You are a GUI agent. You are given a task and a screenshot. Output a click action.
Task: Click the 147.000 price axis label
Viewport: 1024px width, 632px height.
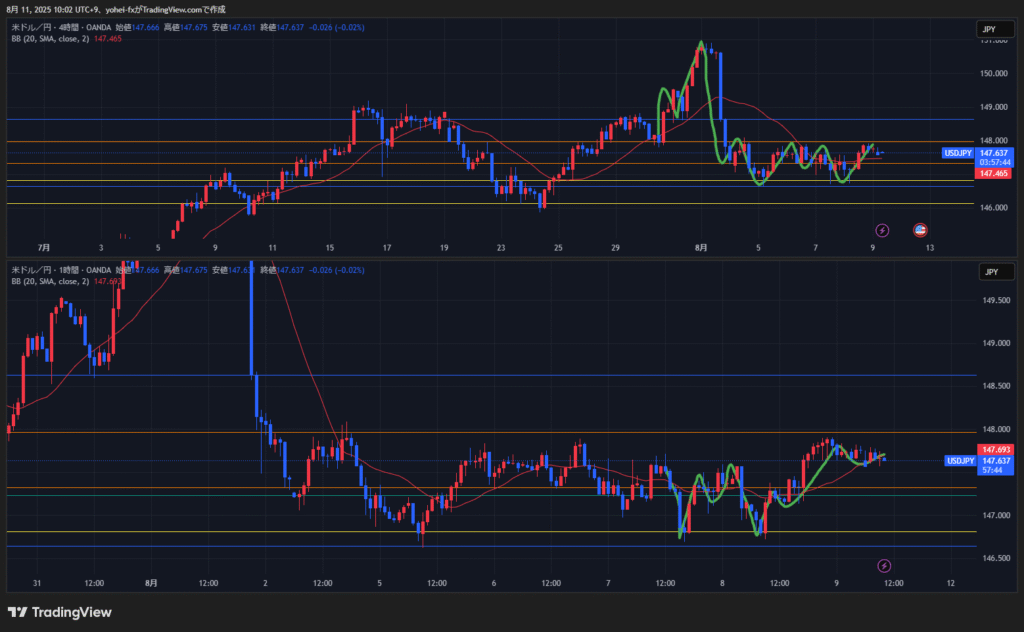[x=996, y=515]
